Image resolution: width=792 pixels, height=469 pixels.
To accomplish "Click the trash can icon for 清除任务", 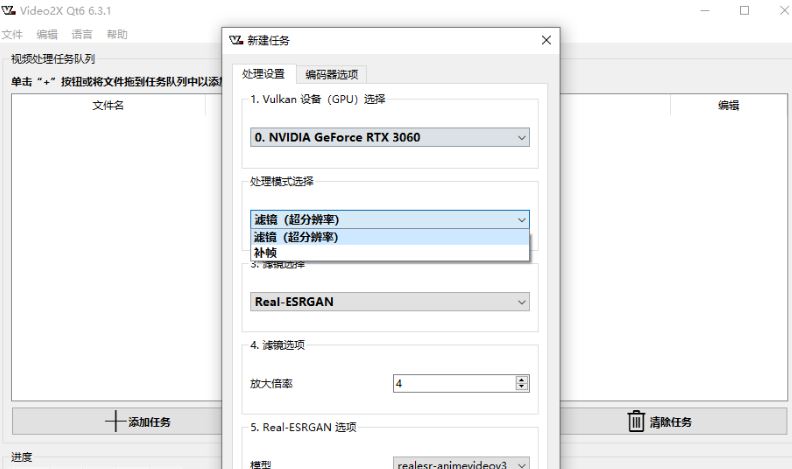I will click(x=636, y=421).
